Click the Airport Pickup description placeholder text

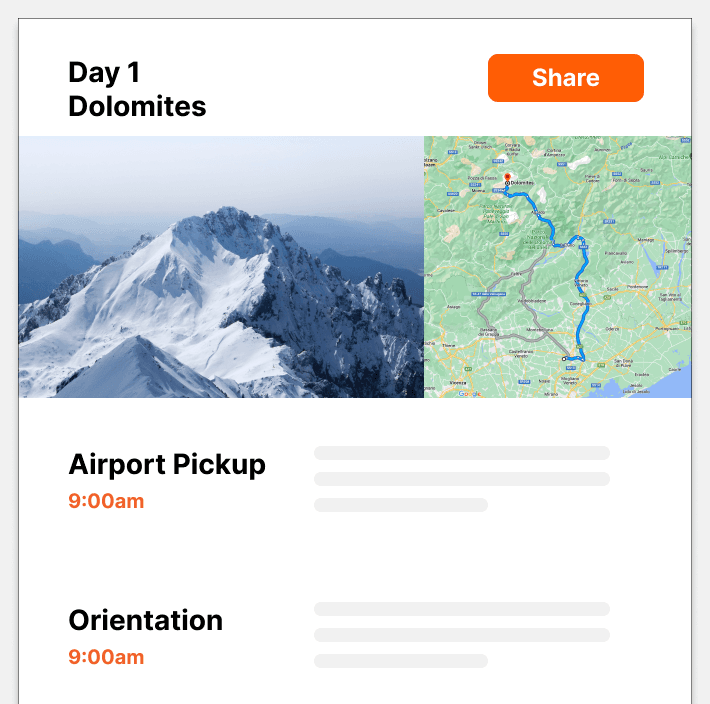461,478
